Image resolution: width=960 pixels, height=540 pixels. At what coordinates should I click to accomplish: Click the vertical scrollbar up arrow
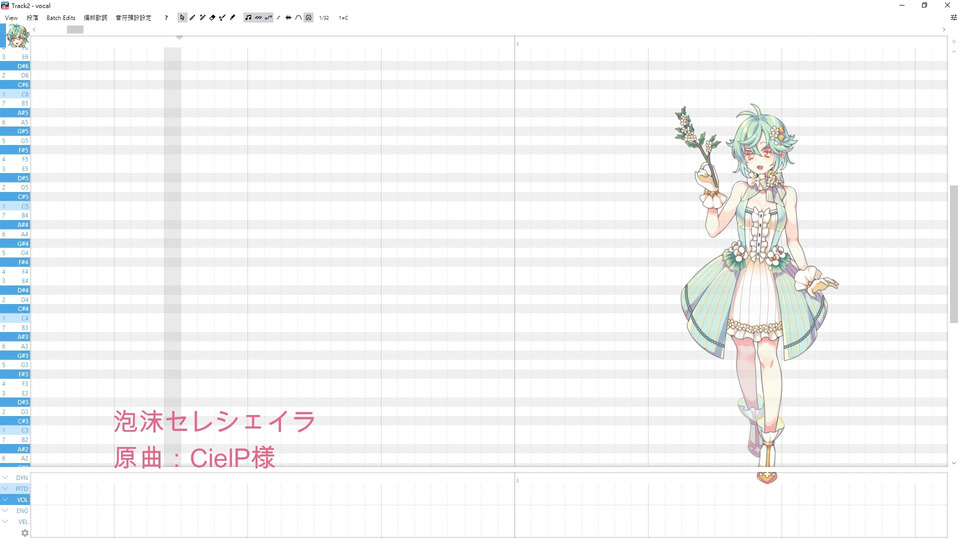click(953, 51)
